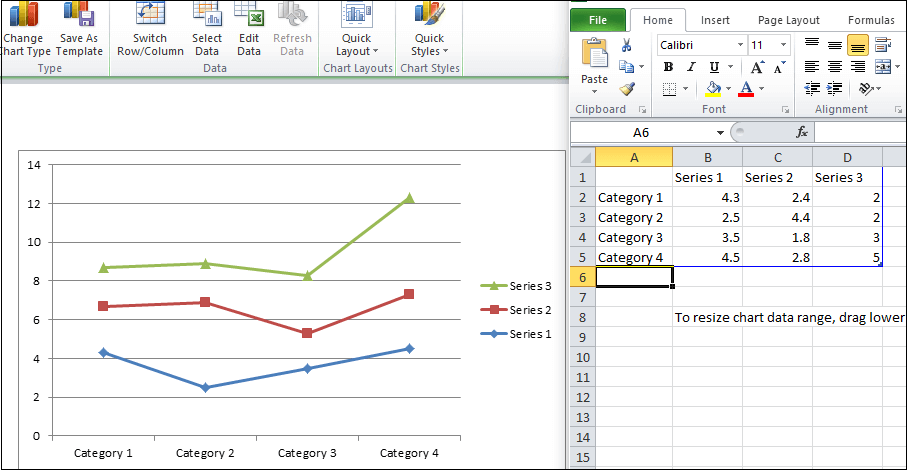Toggle Center horizontal alignment

tap(835, 66)
